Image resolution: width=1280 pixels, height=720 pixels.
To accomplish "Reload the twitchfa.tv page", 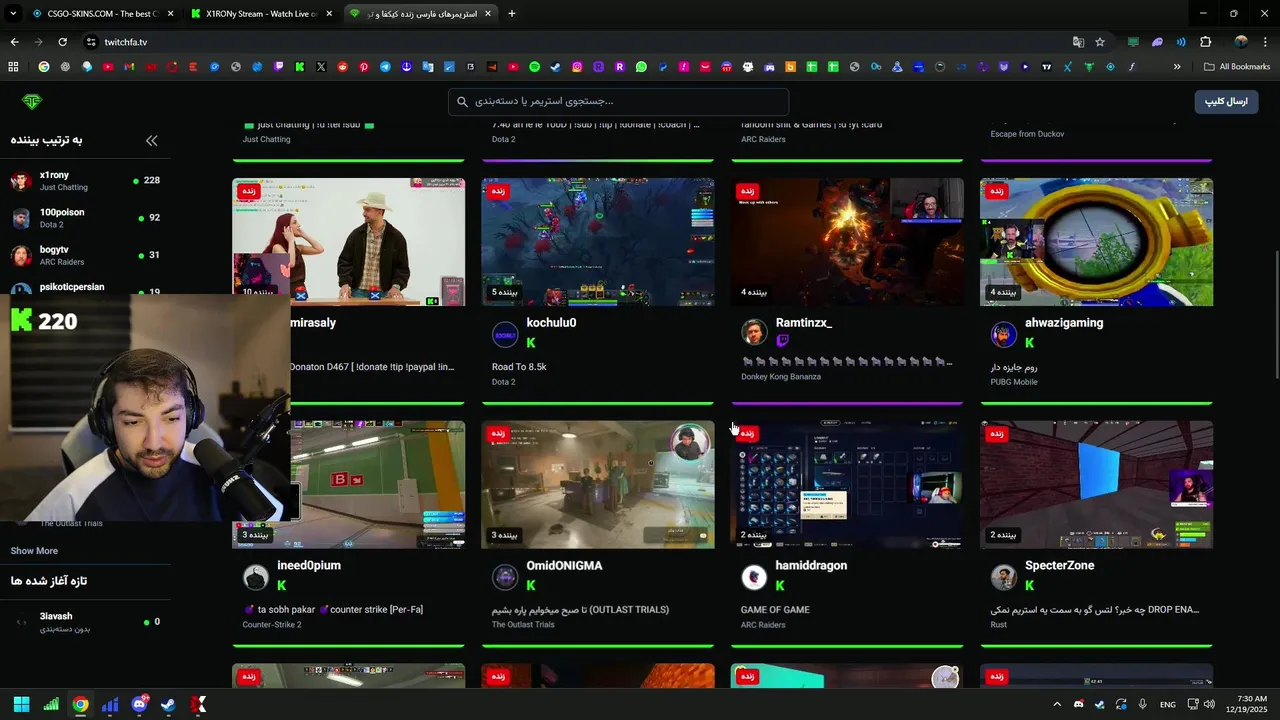I will (x=62, y=42).
